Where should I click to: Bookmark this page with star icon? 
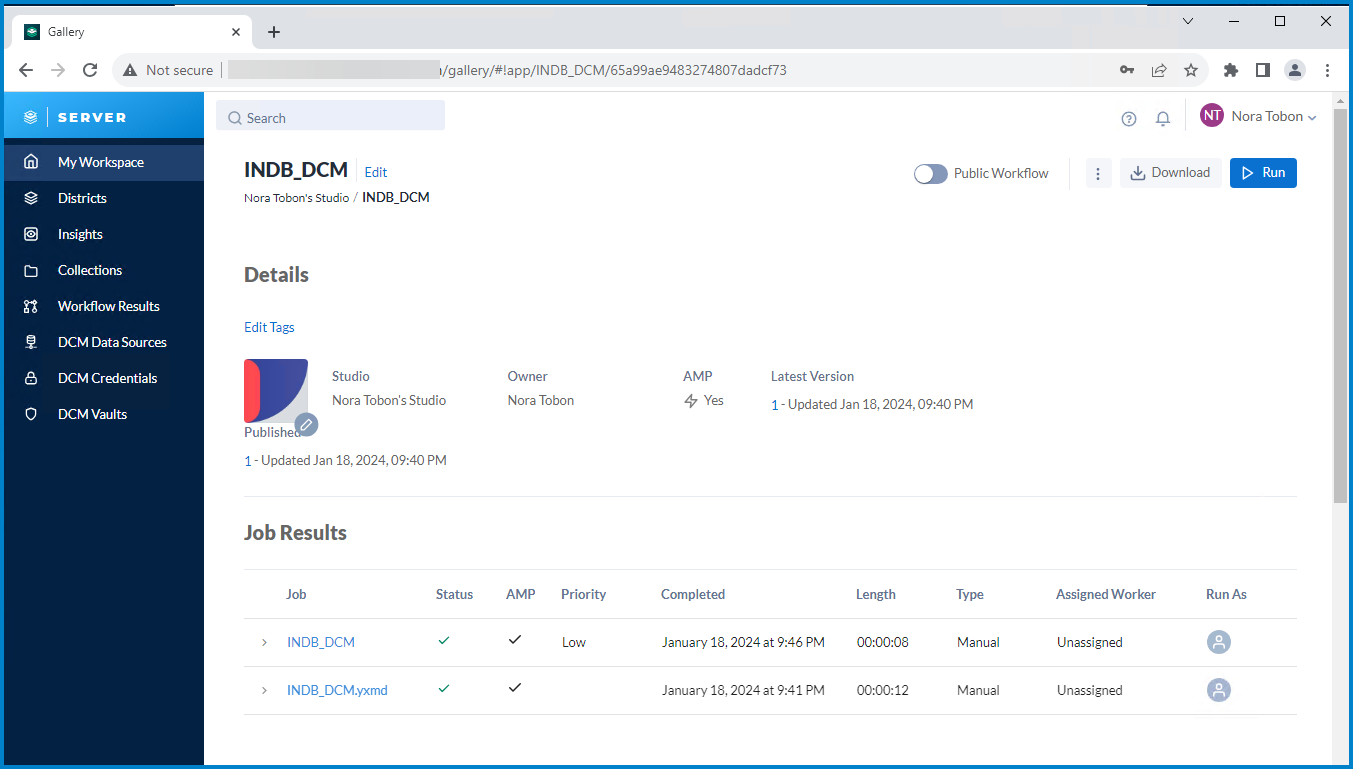(1191, 70)
